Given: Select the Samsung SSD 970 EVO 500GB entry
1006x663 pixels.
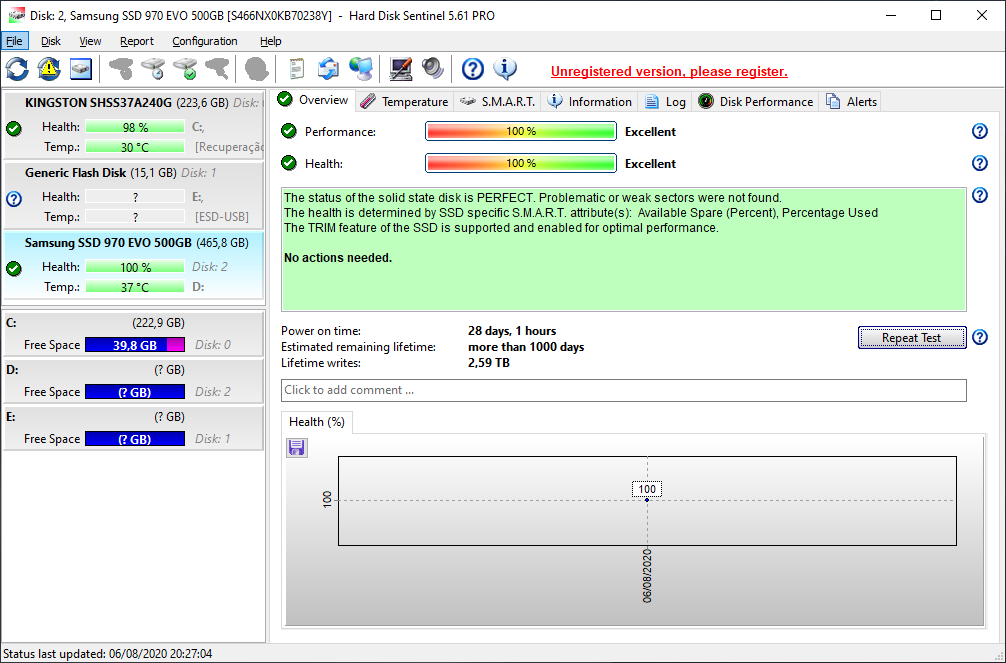Looking at the screenshot, I should pos(133,265).
